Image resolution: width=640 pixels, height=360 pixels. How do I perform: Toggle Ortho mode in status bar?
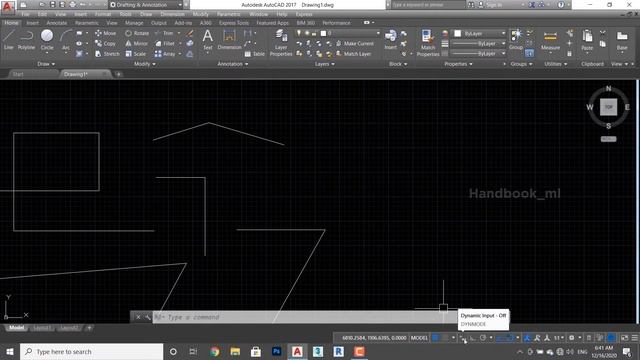pyautogui.click(x=473, y=338)
